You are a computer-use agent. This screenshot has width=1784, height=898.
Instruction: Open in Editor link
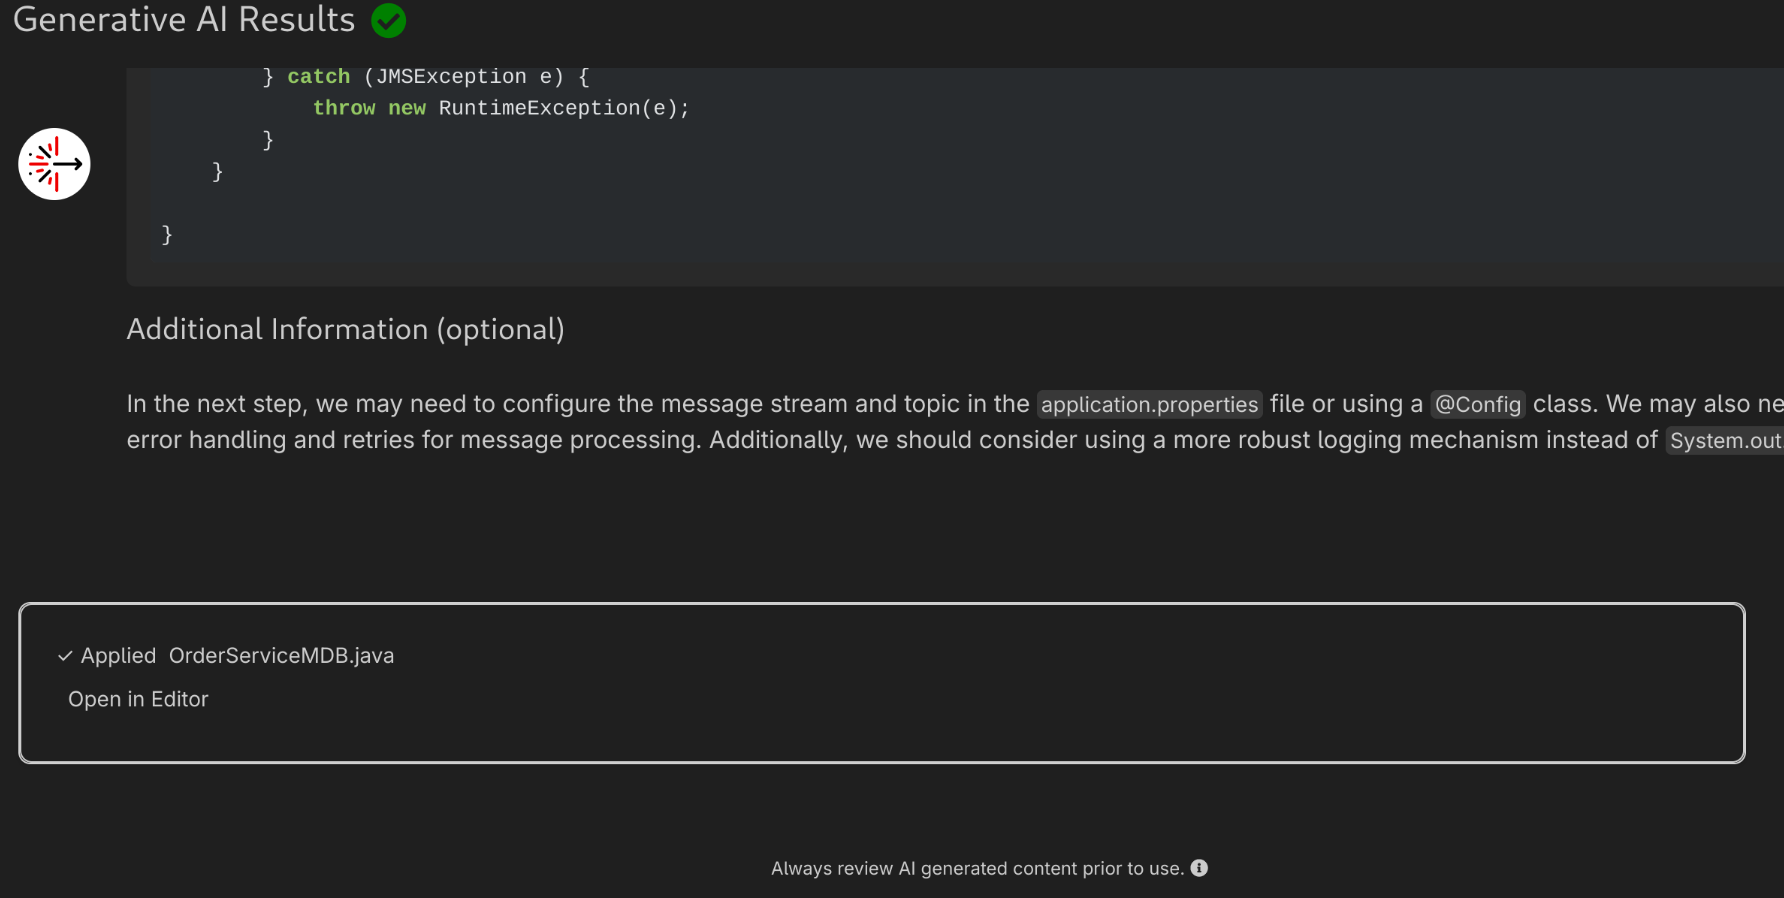pyautogui.click(x=138, y=699)
